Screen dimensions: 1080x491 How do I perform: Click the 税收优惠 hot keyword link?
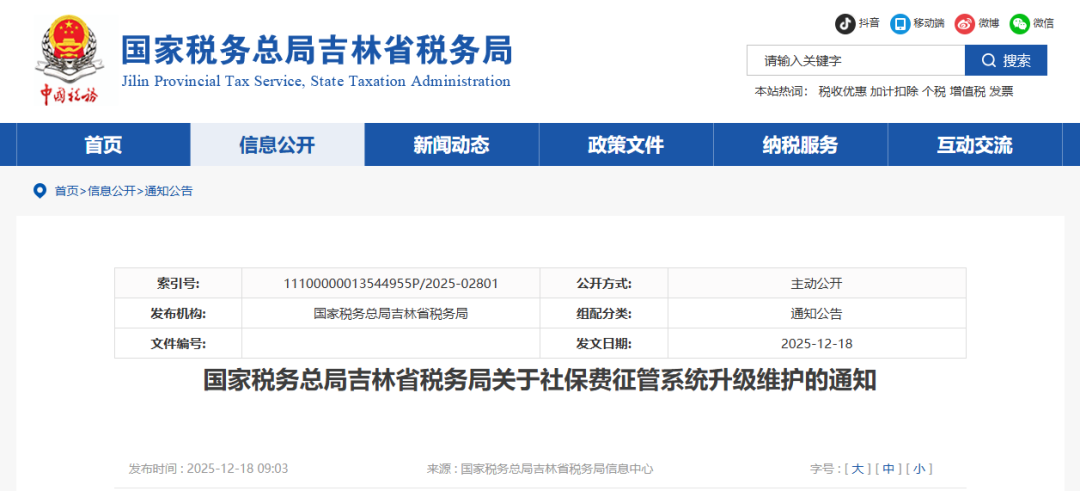pyautogui.click(x=842, y=91)
